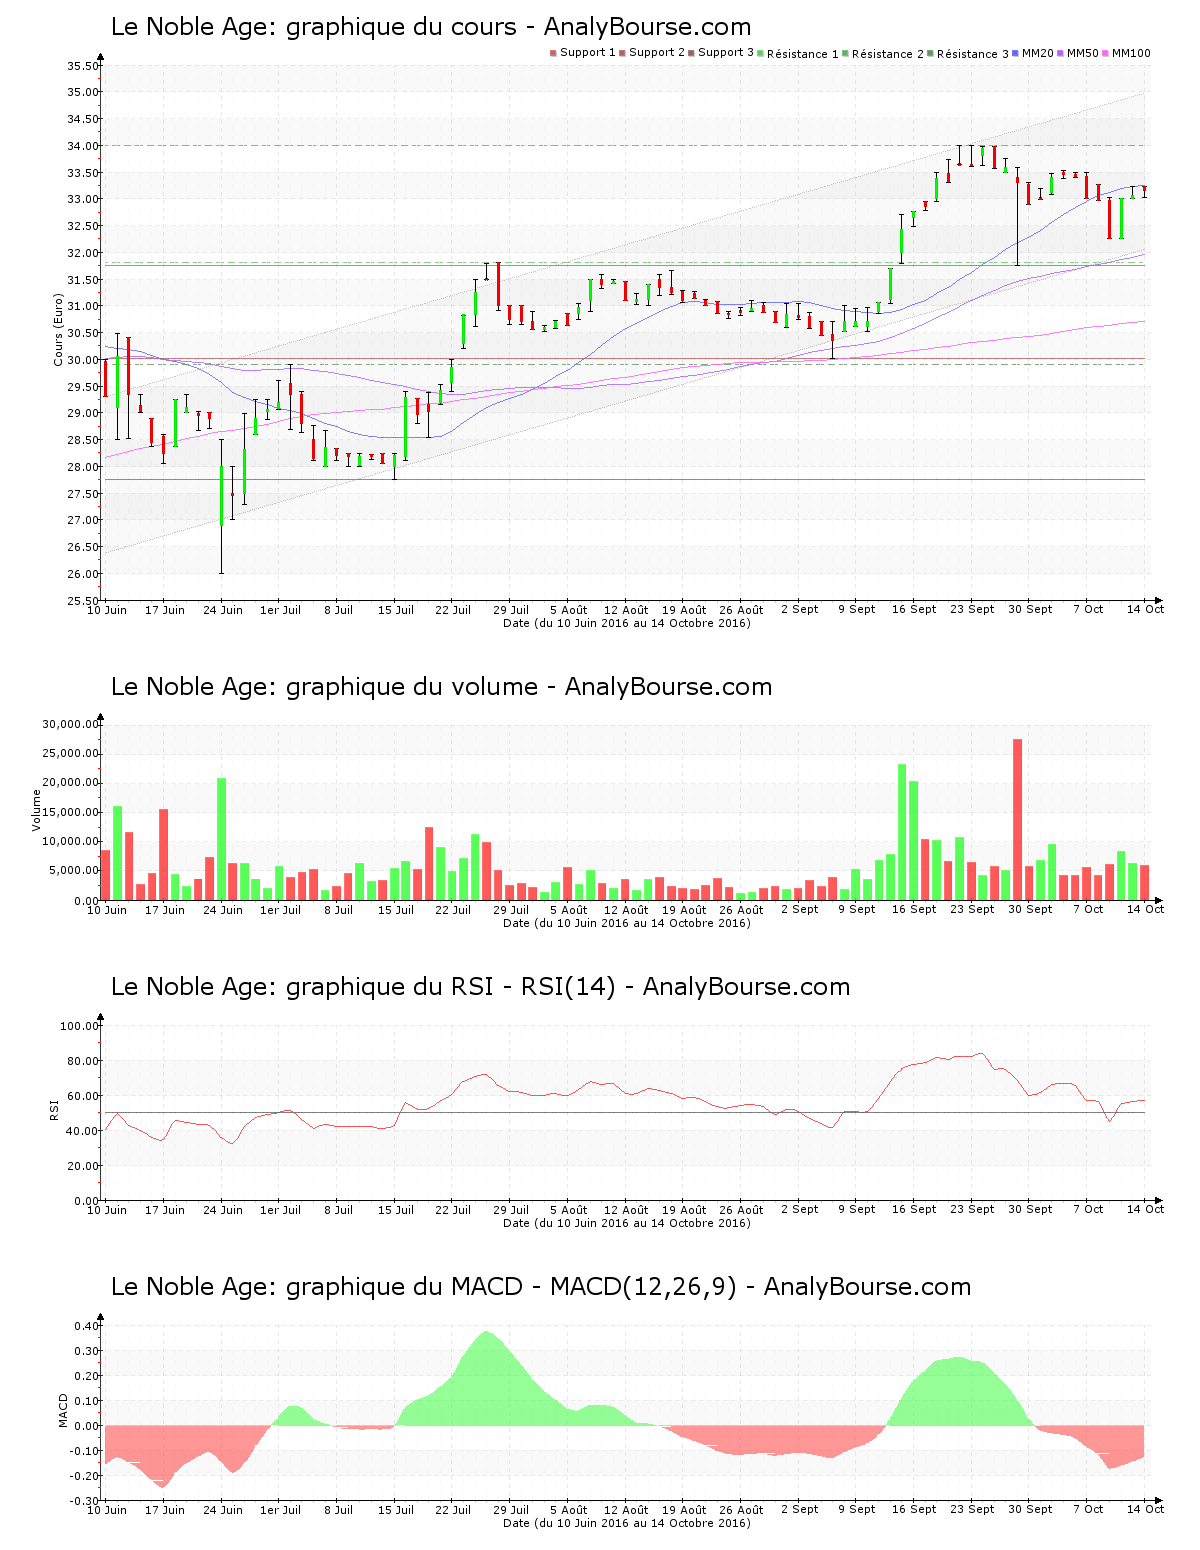Click '5 Août' date under RSI chart
The height and width of the screenshot is (1550, 1200).
[569, 1210]
